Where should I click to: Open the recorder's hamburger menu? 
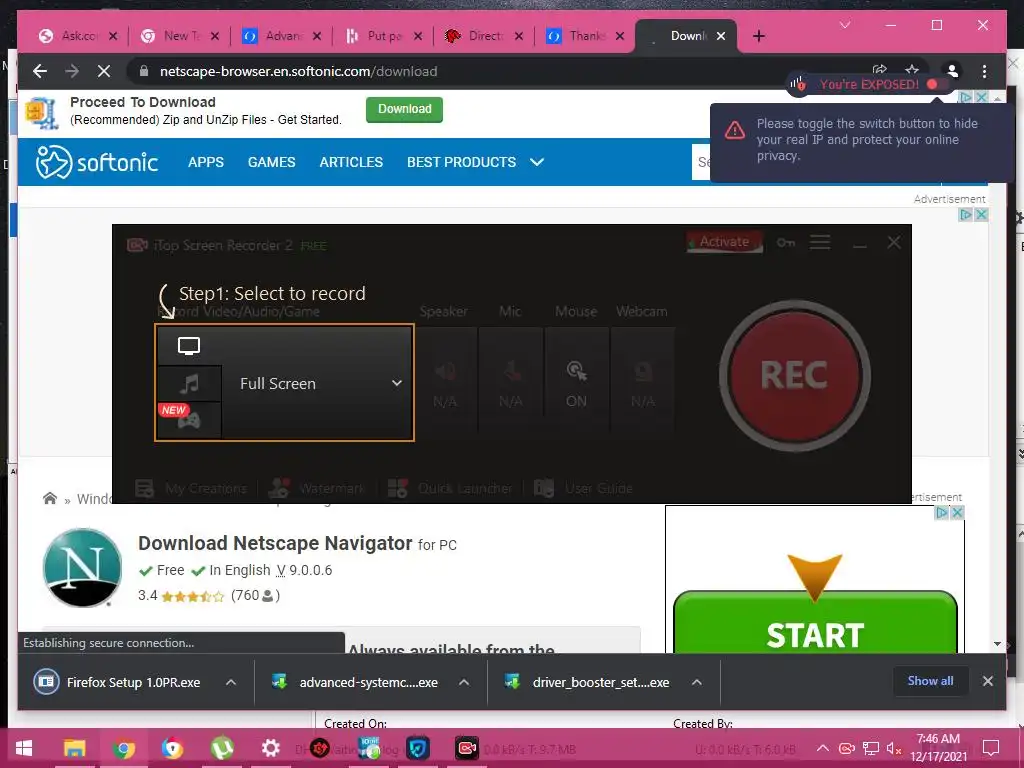(x=820, y=243)
